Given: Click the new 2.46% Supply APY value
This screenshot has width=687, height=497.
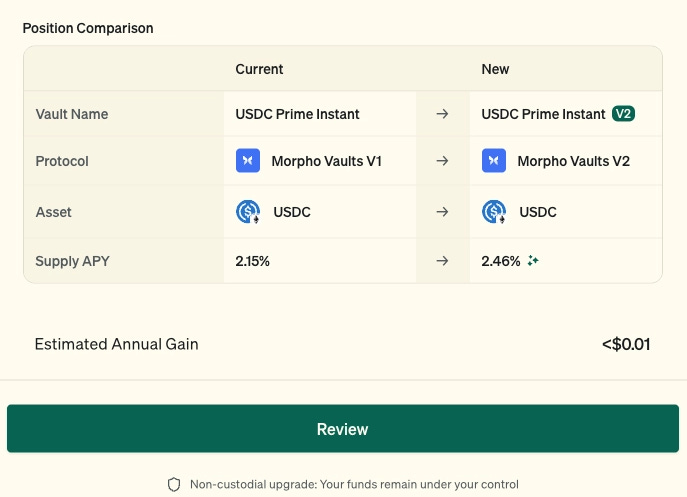Looking at the screenshot, I should [x=501, y=261].
